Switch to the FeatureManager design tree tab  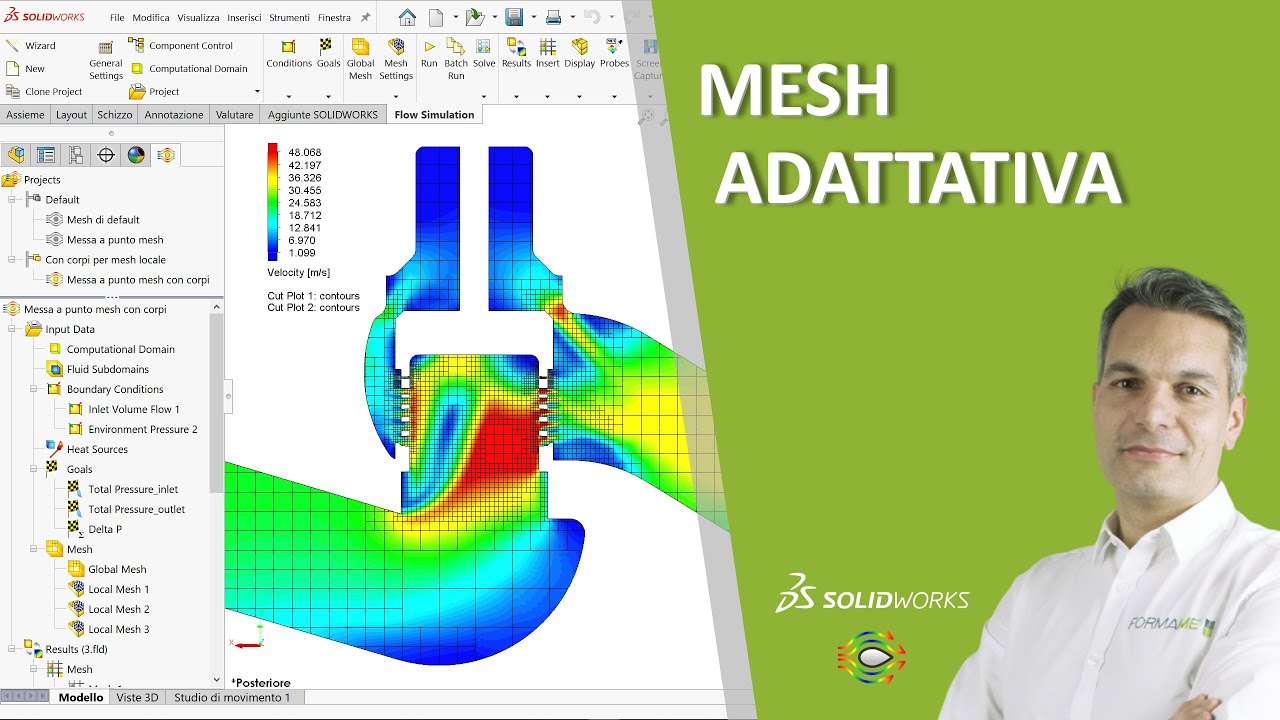pos(16,154)
